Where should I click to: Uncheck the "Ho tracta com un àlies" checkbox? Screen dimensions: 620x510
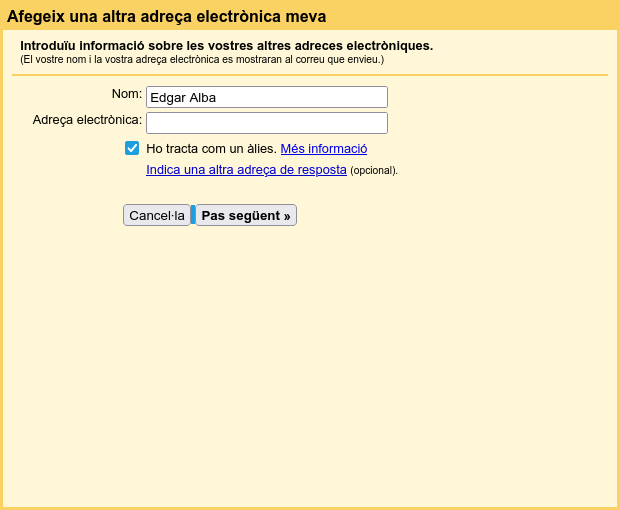[132, 148]
